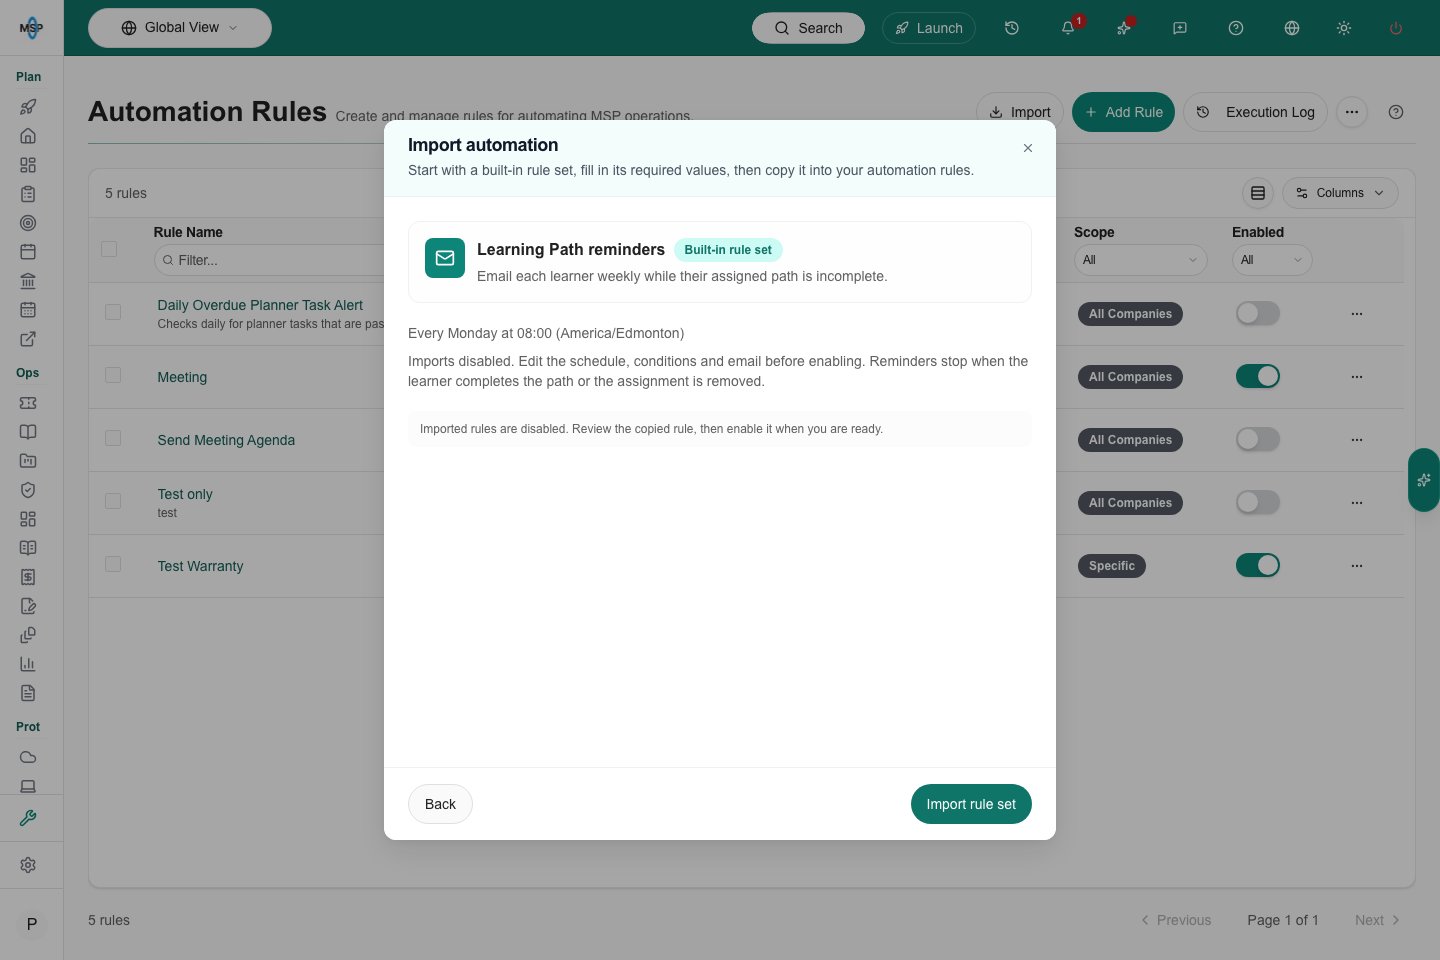The image size is (1440, 960).
Task: Open the Enabled filter dropdown
Action: (x=1272, y=260)
